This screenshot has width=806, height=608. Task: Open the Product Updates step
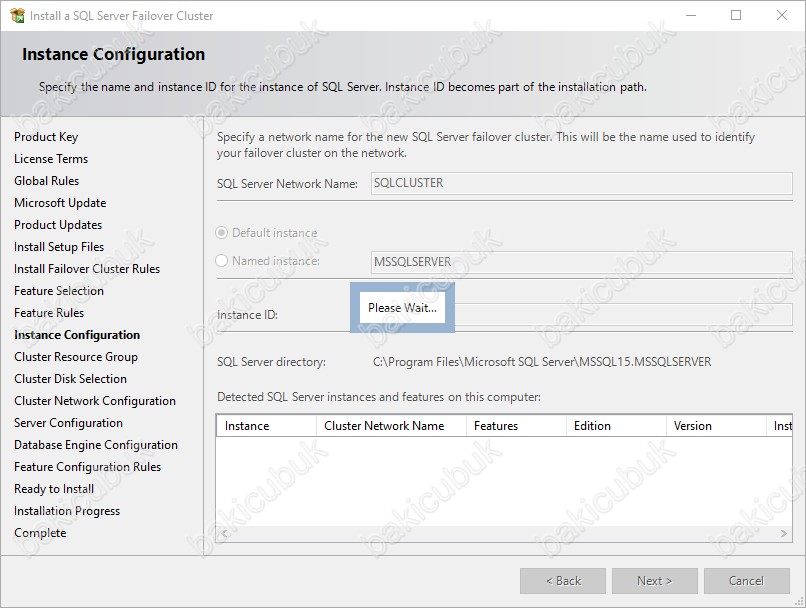[58, 225]
